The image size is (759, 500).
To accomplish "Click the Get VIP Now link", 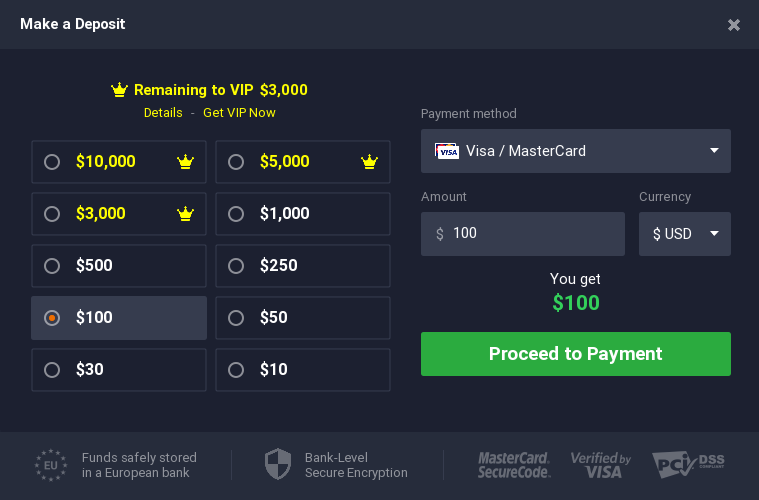I will (239, 113).
